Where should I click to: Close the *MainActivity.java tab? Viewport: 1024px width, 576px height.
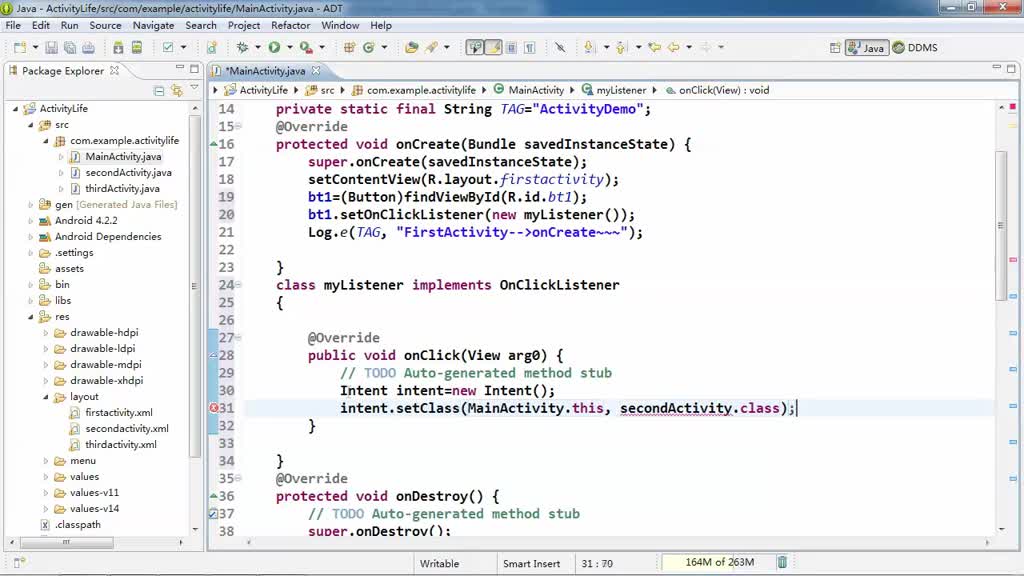(316, 71)
